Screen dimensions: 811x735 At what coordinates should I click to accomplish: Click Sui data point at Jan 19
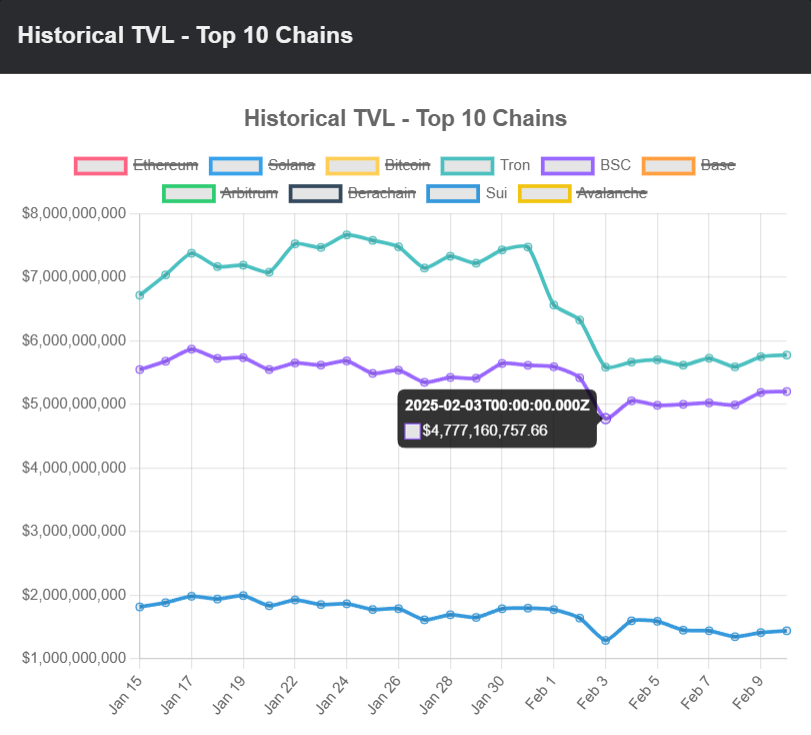click(x=243, y=596)
